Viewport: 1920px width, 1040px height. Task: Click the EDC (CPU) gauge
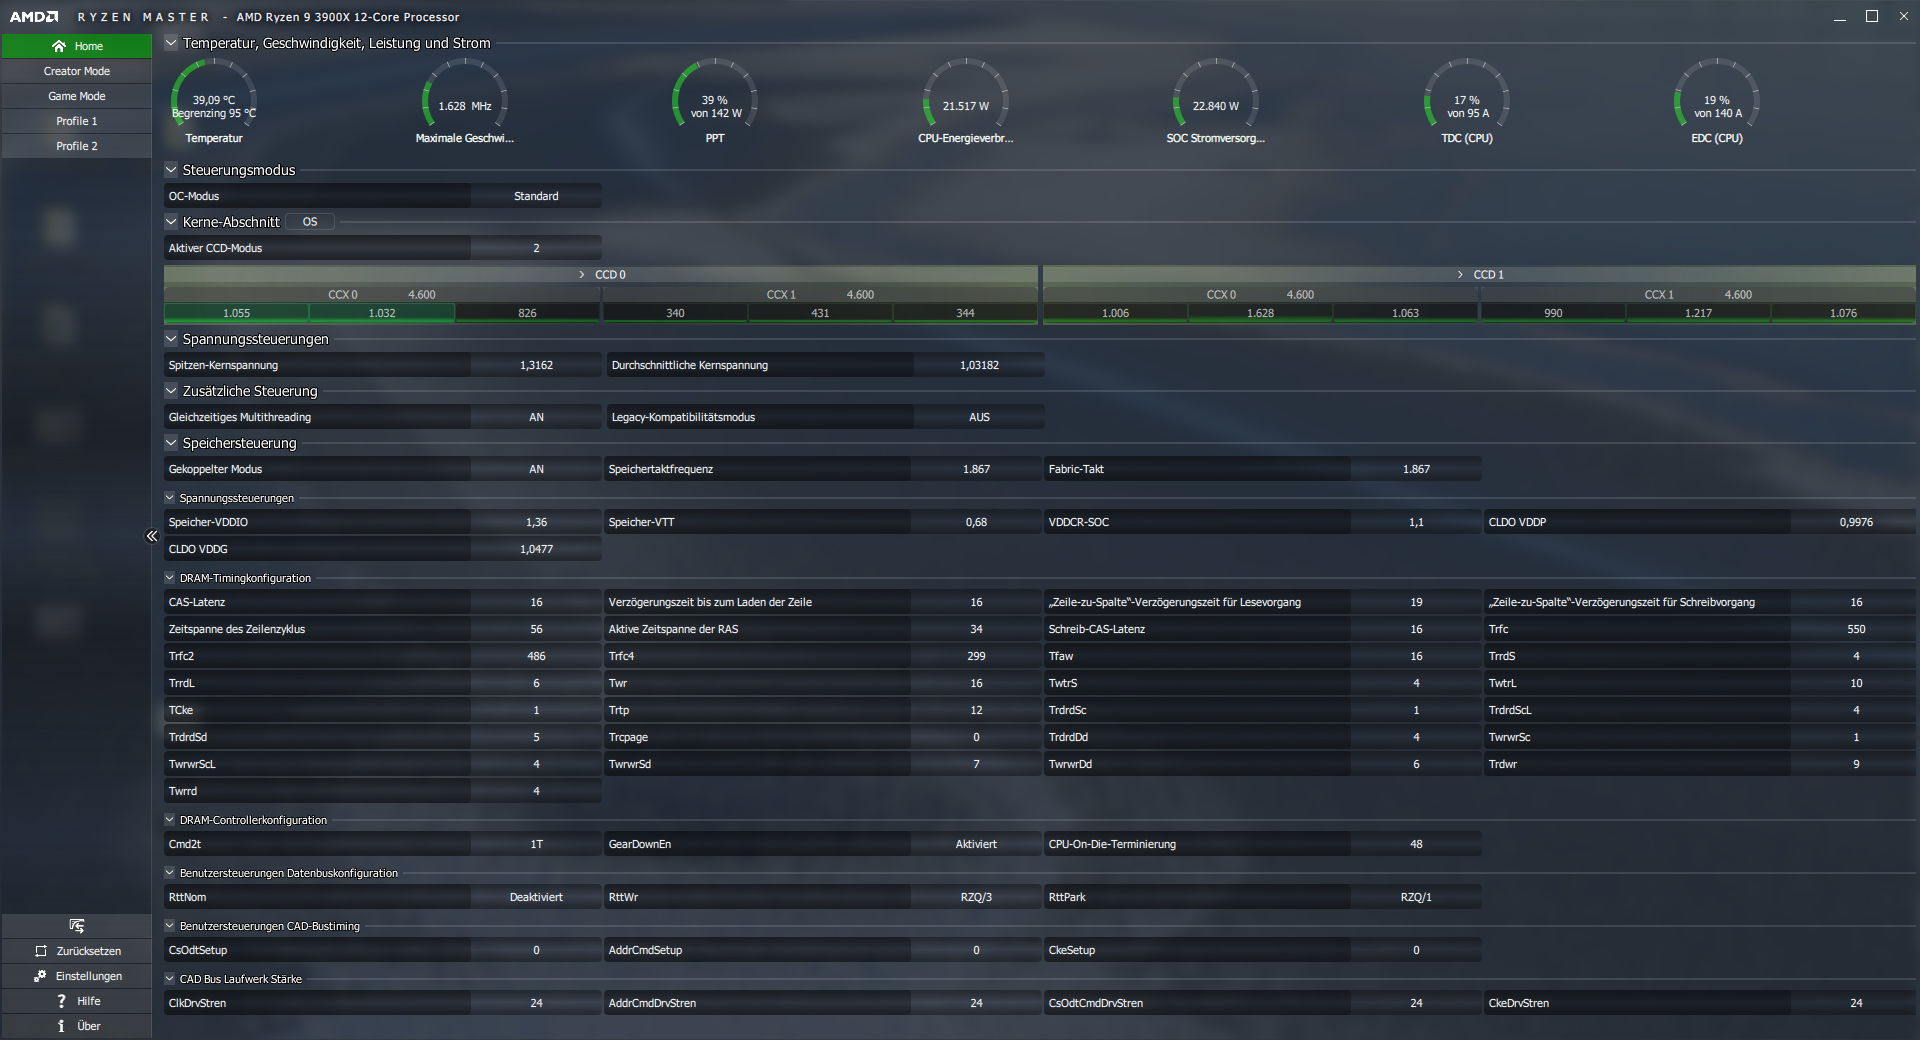[1717, 101]
